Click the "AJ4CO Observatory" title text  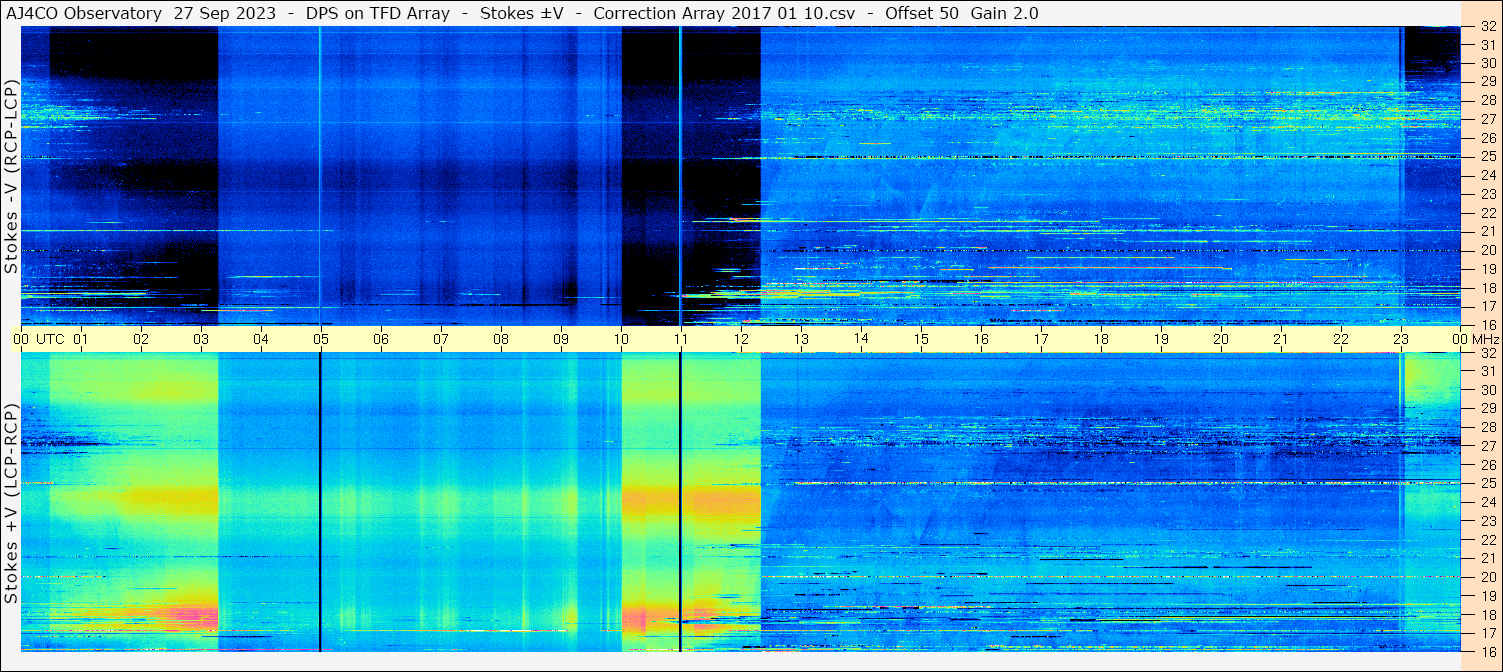pos(84,13)
